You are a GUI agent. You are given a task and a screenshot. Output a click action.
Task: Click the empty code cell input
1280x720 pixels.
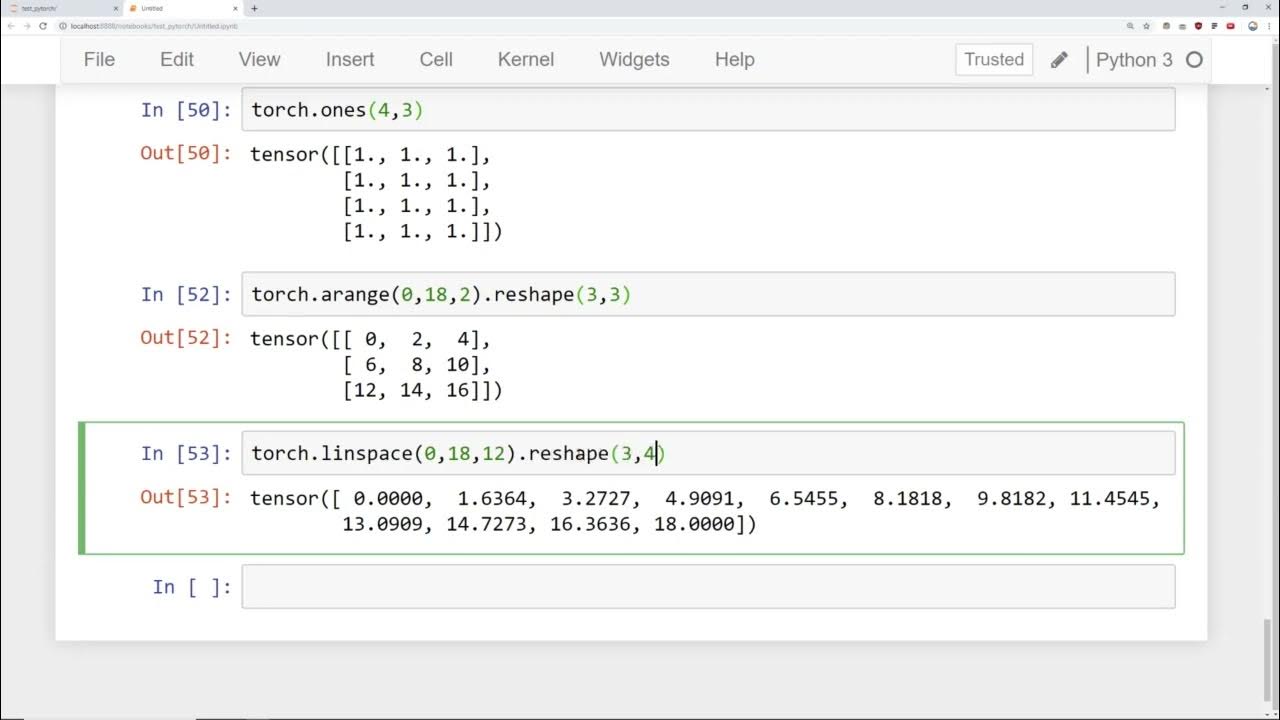tap(708, 587)
